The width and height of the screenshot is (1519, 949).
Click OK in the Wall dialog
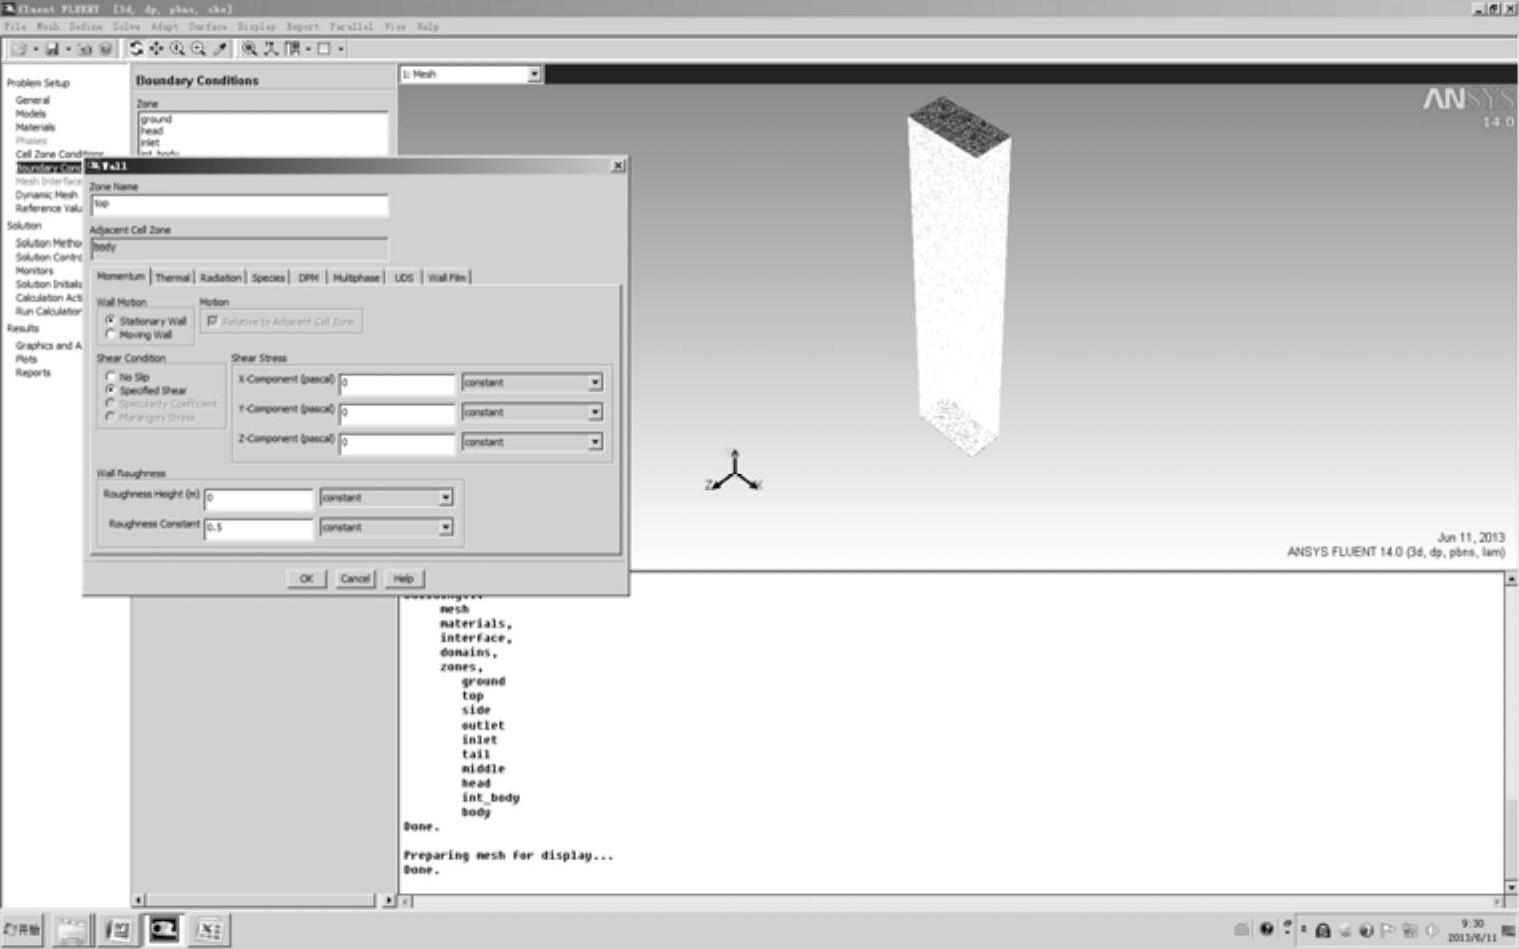(x=306, y=578)
